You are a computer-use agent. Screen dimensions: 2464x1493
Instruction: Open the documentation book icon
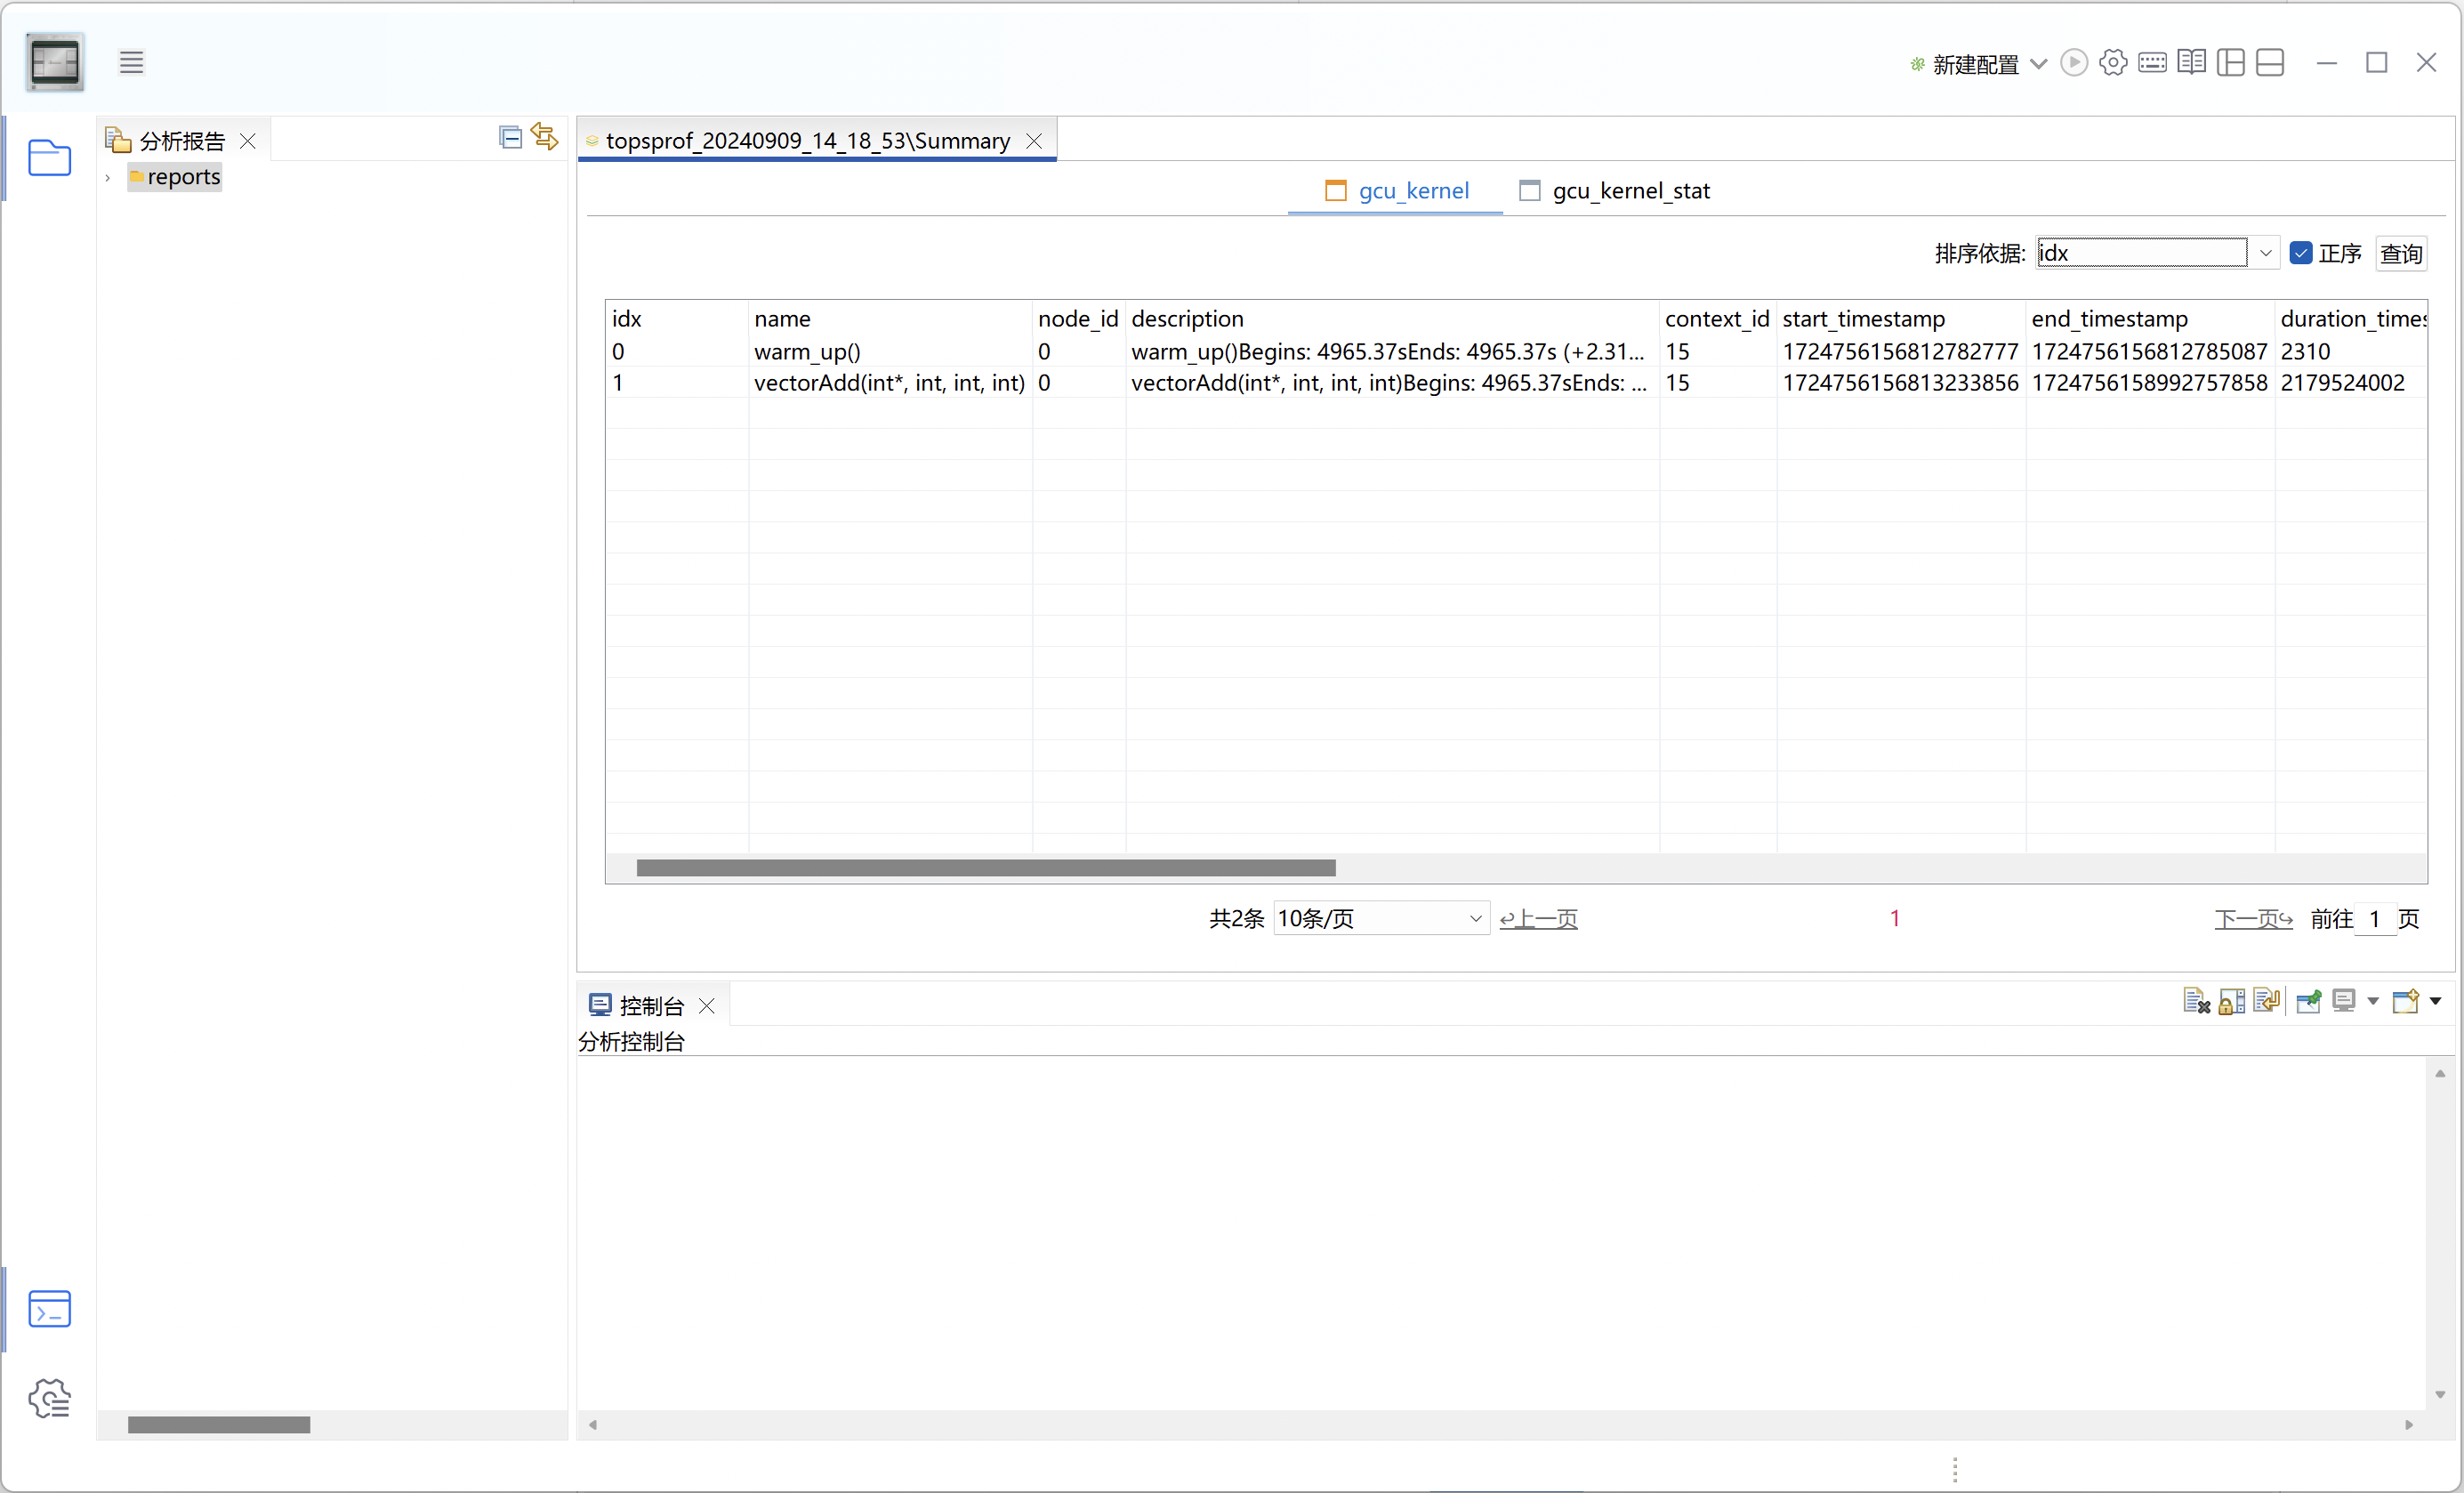(x=2191, y=63)
